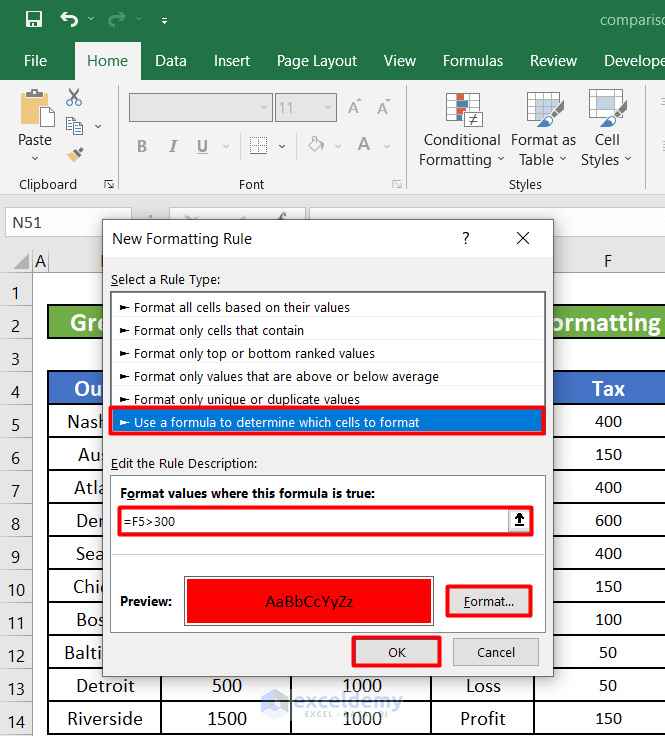Click the Riverside cell
665x736 pixels.
click(x=105, y=719)
